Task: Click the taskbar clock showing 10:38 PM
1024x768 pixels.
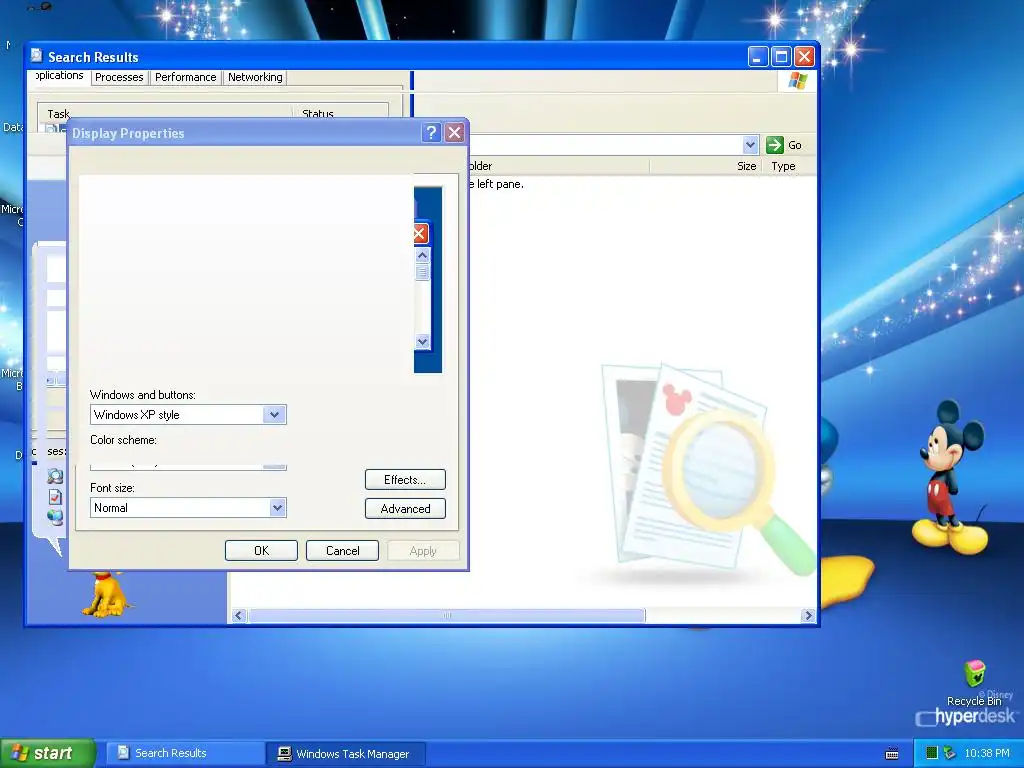Action: 987,753
